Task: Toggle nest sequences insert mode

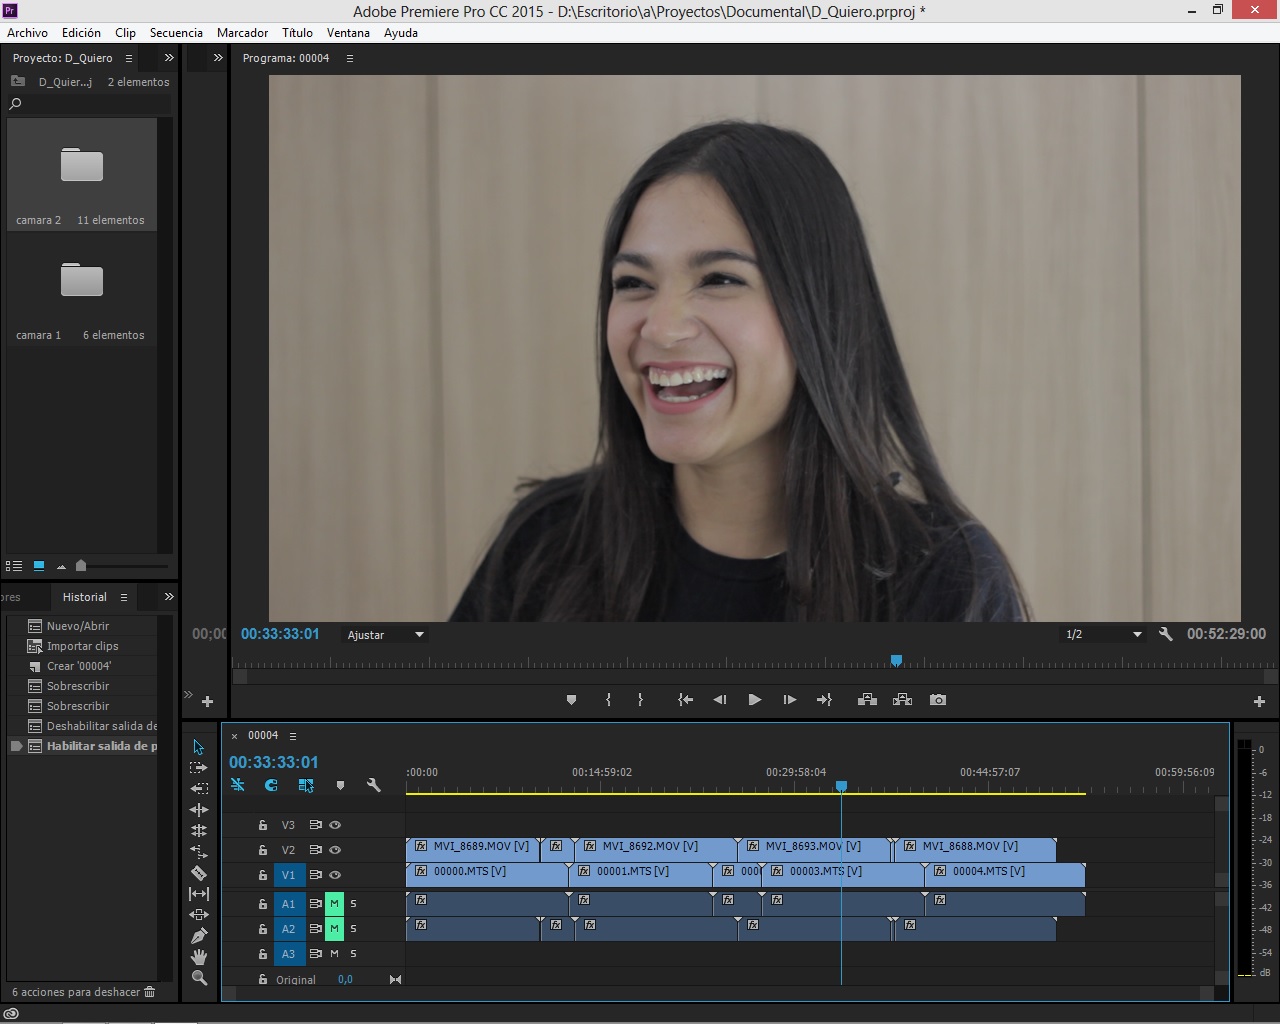Action: [237, 786]
